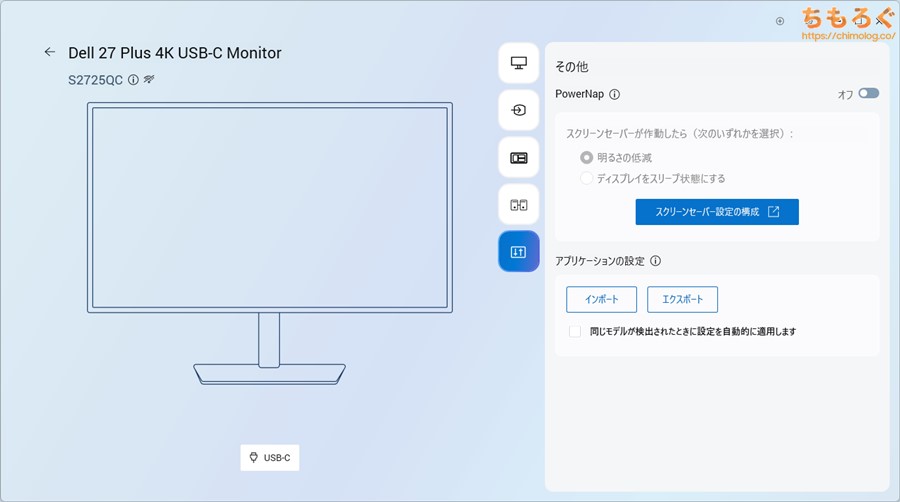Click the connection status icon beside S2725QC
Image resolution: width=900 pixels, height=502 pixels.
(148, 79)
